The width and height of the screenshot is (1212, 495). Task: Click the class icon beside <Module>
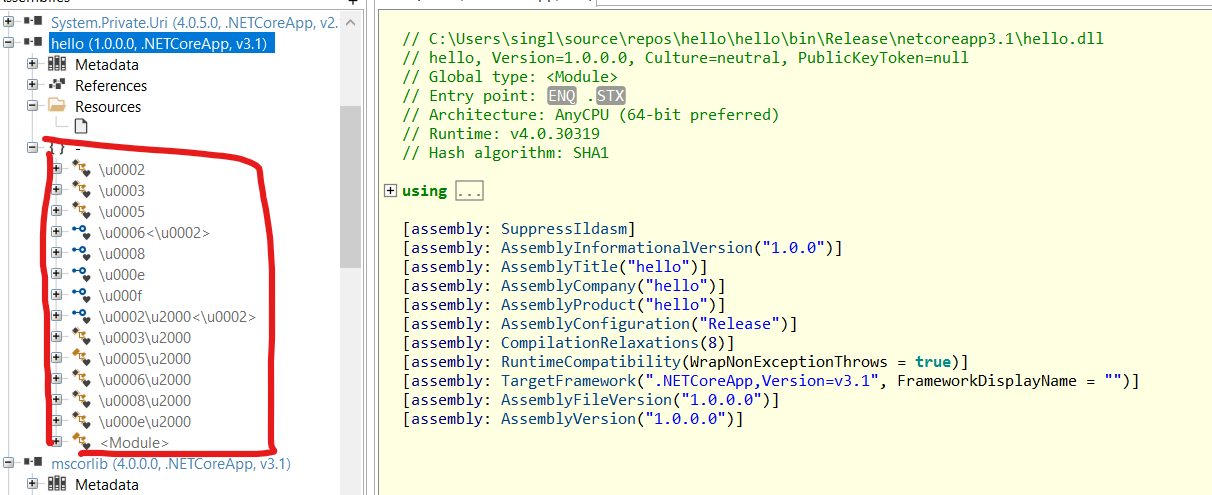[82, 442]
